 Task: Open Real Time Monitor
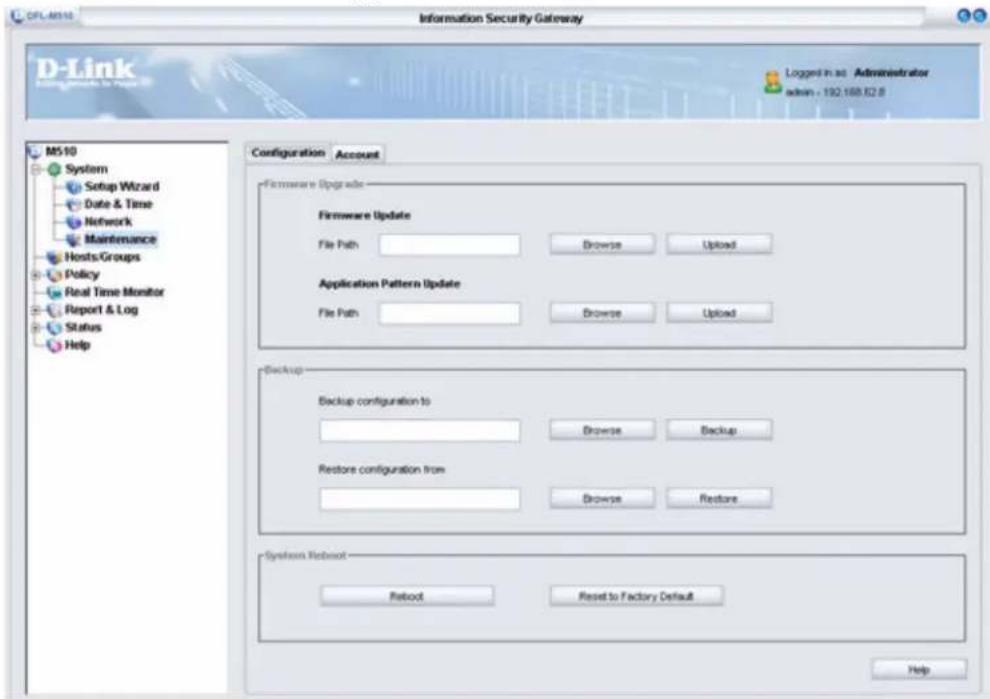pos(114,292)
